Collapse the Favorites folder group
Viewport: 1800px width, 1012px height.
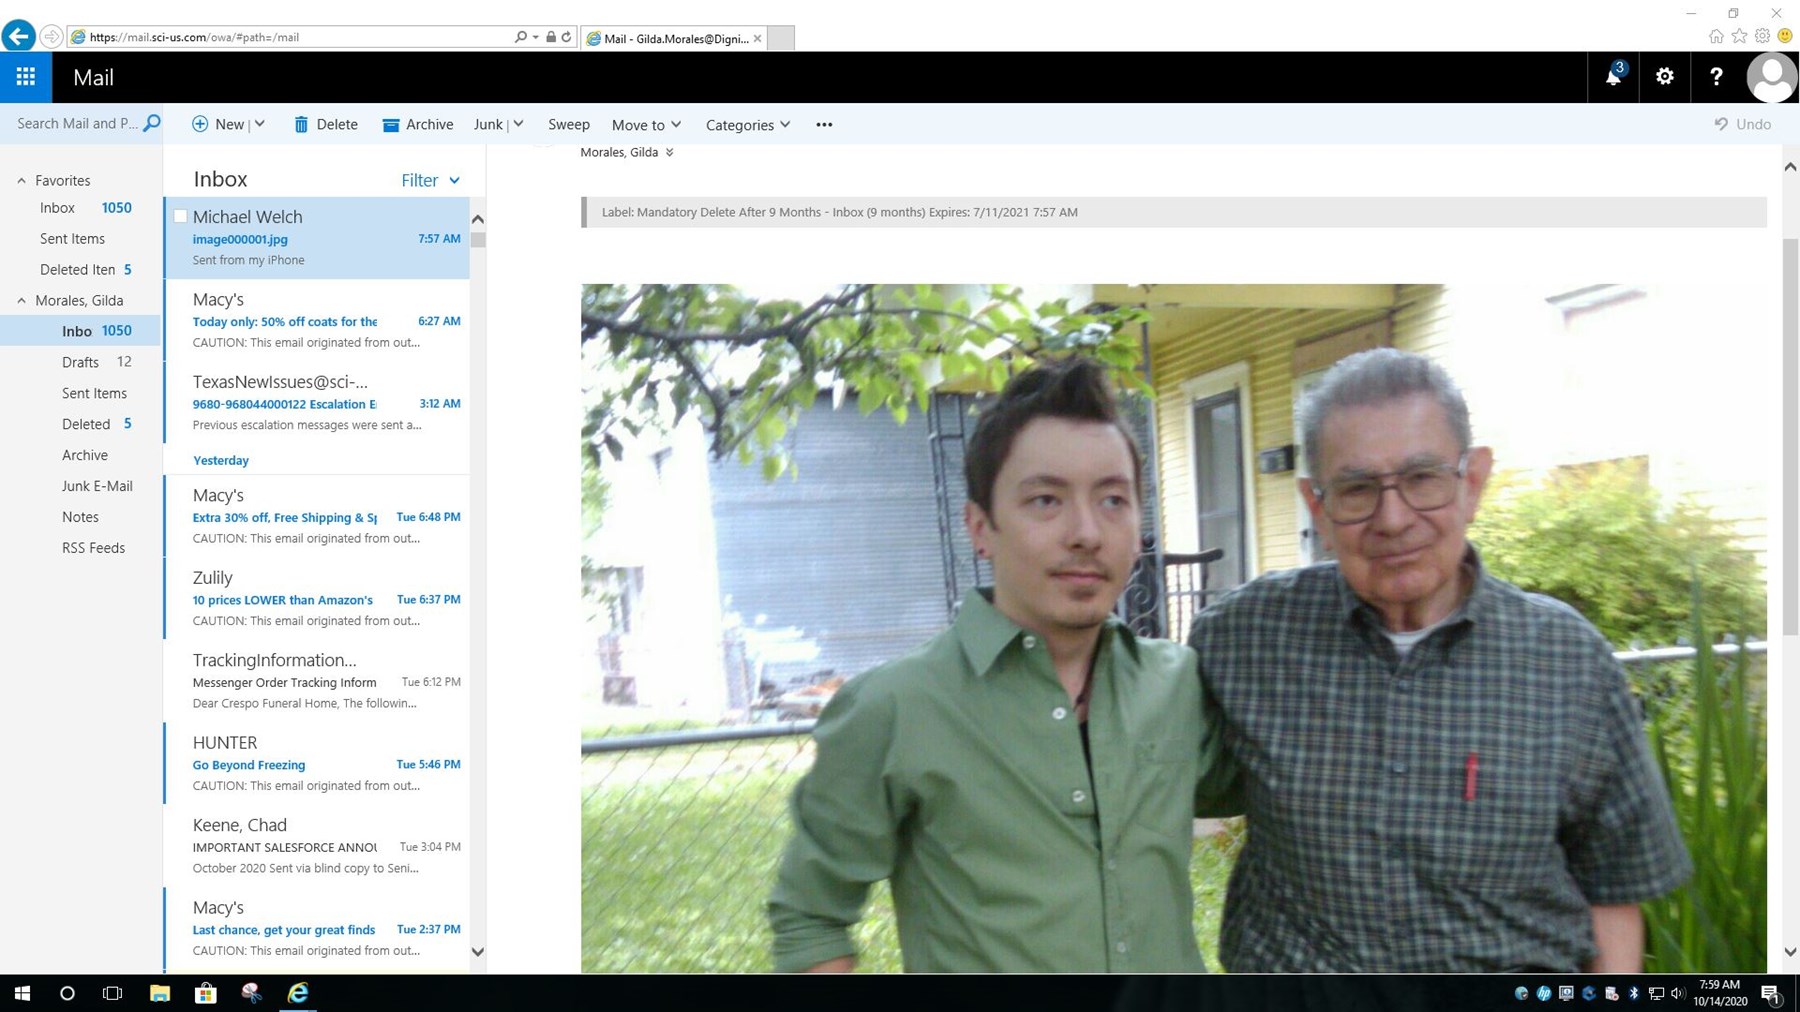21,181
